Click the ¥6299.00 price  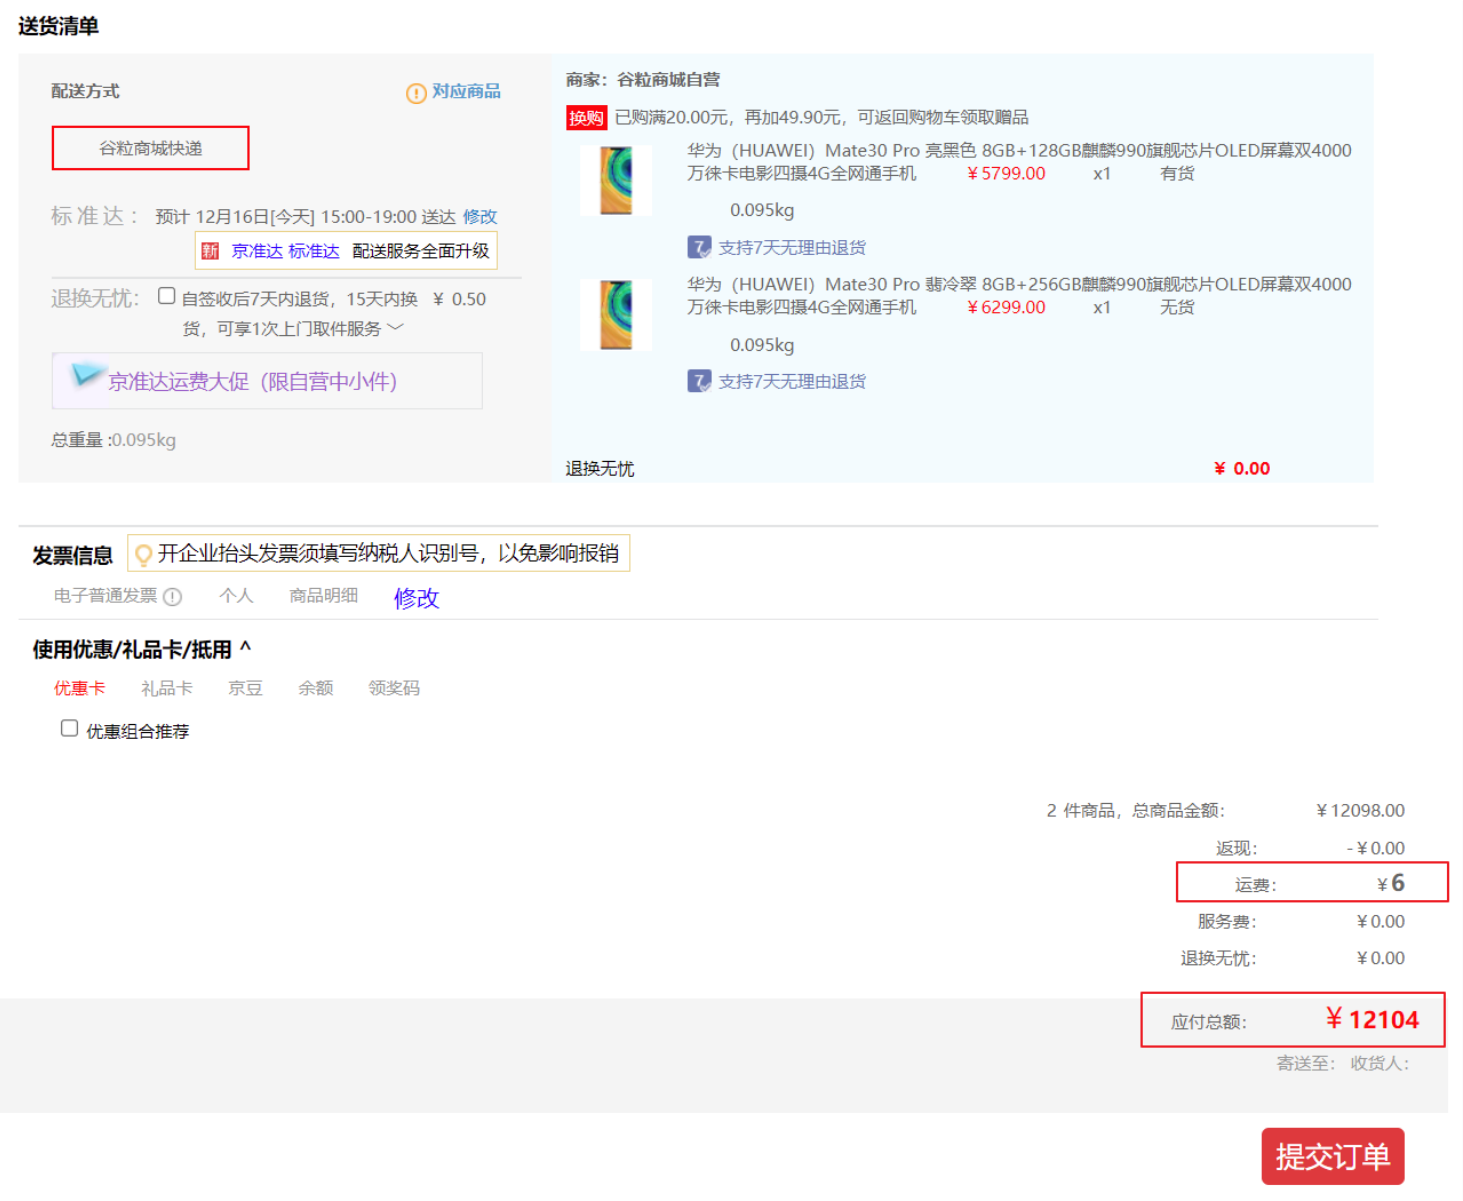[x=1006, y=307]
